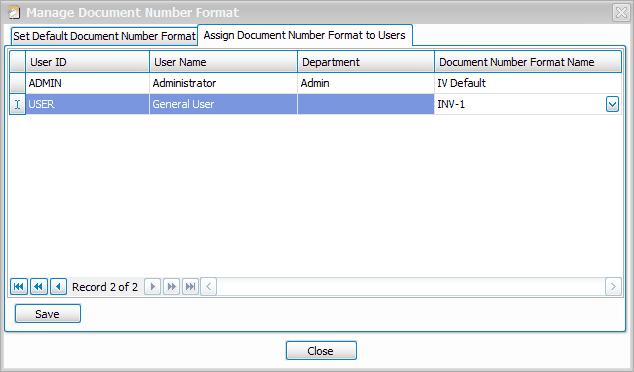Click the window title bar document icon
The image size is (634, 372).
click(x=14, y=13)
